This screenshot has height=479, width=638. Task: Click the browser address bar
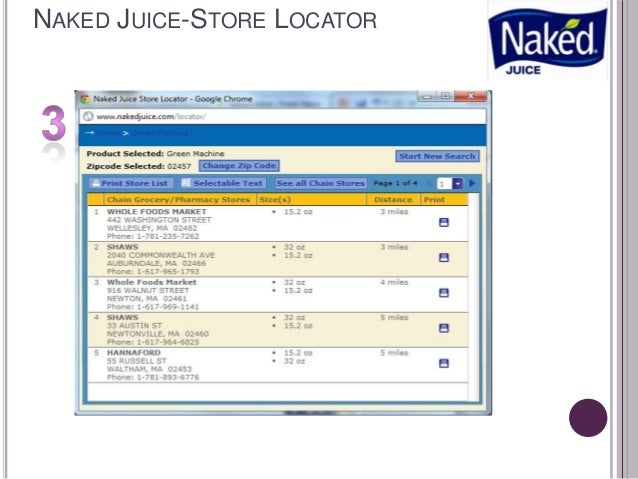[282, 116]
